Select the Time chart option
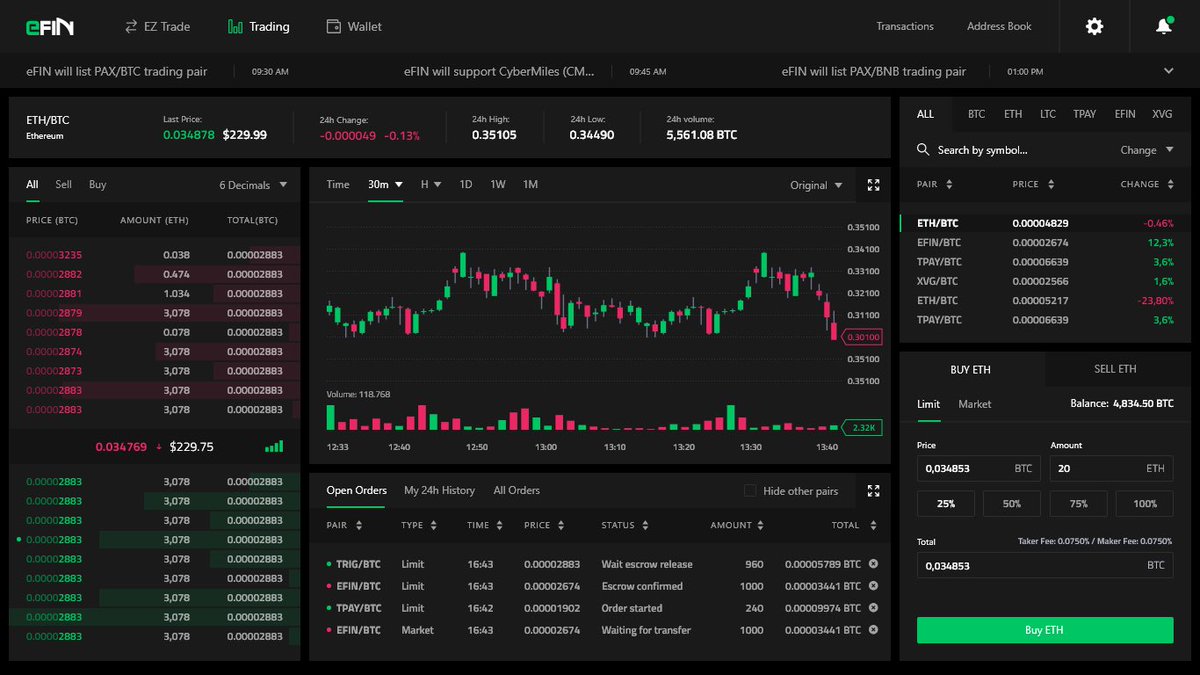This screenshot has height=675, width=1200. click(338, 185)
